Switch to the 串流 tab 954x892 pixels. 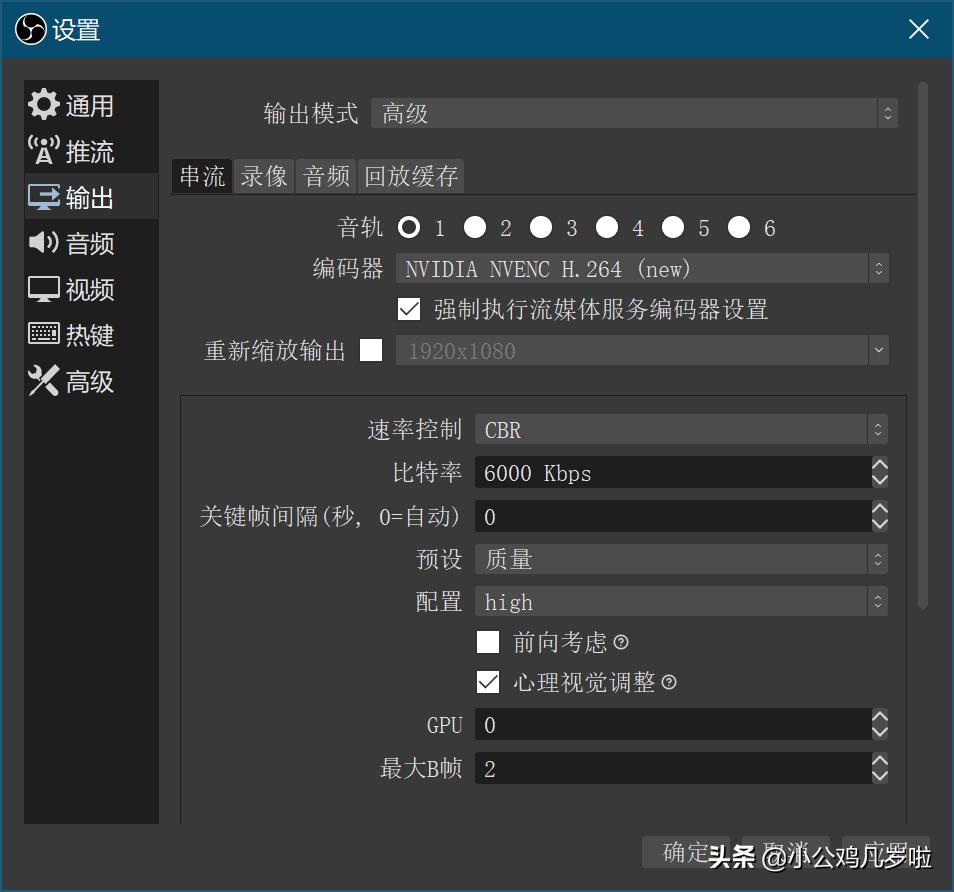click(202, 176)
